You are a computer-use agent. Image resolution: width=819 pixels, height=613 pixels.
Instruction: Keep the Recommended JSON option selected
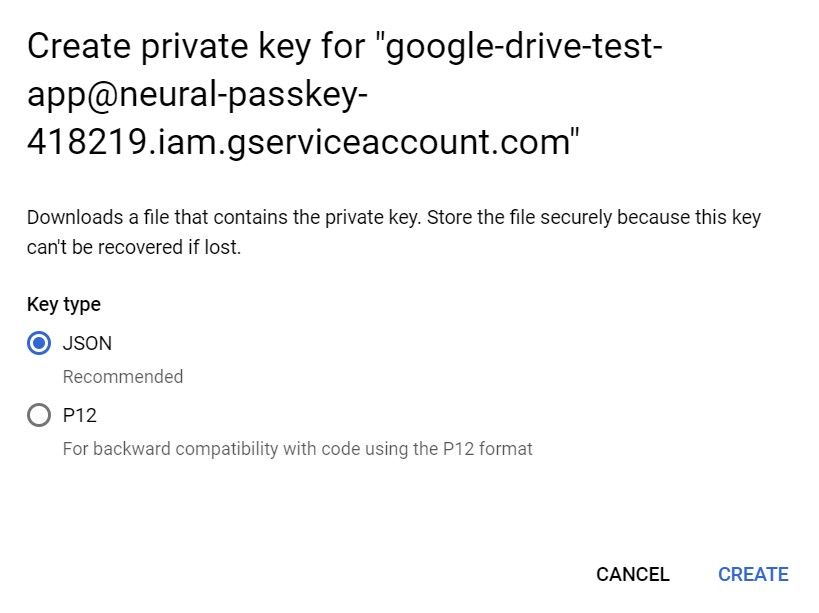point(39,343)
